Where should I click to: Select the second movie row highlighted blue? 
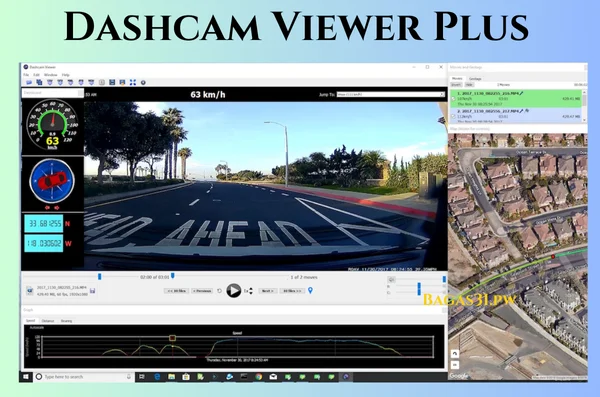[516, 116]
